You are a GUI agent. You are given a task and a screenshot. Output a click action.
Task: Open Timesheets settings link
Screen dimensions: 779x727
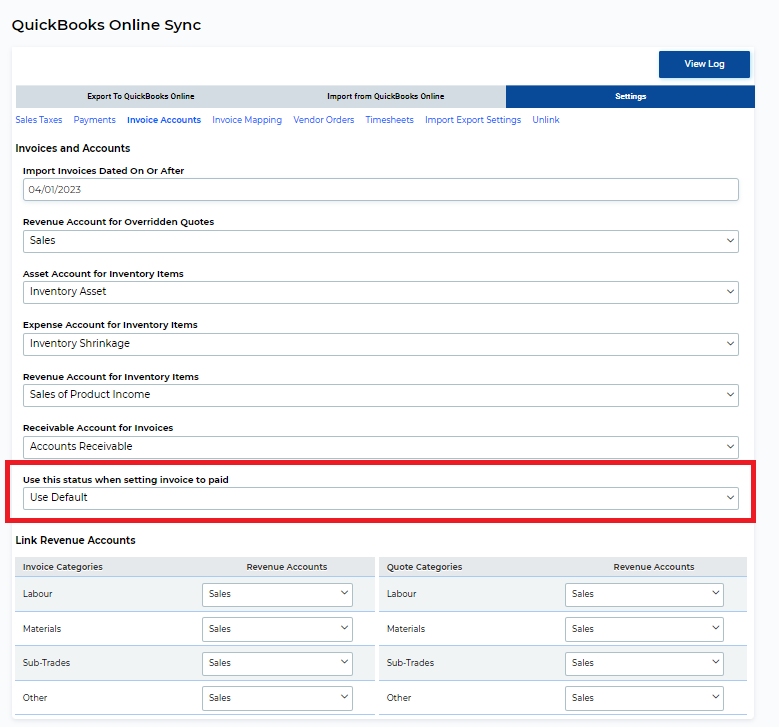pos(390,120)
